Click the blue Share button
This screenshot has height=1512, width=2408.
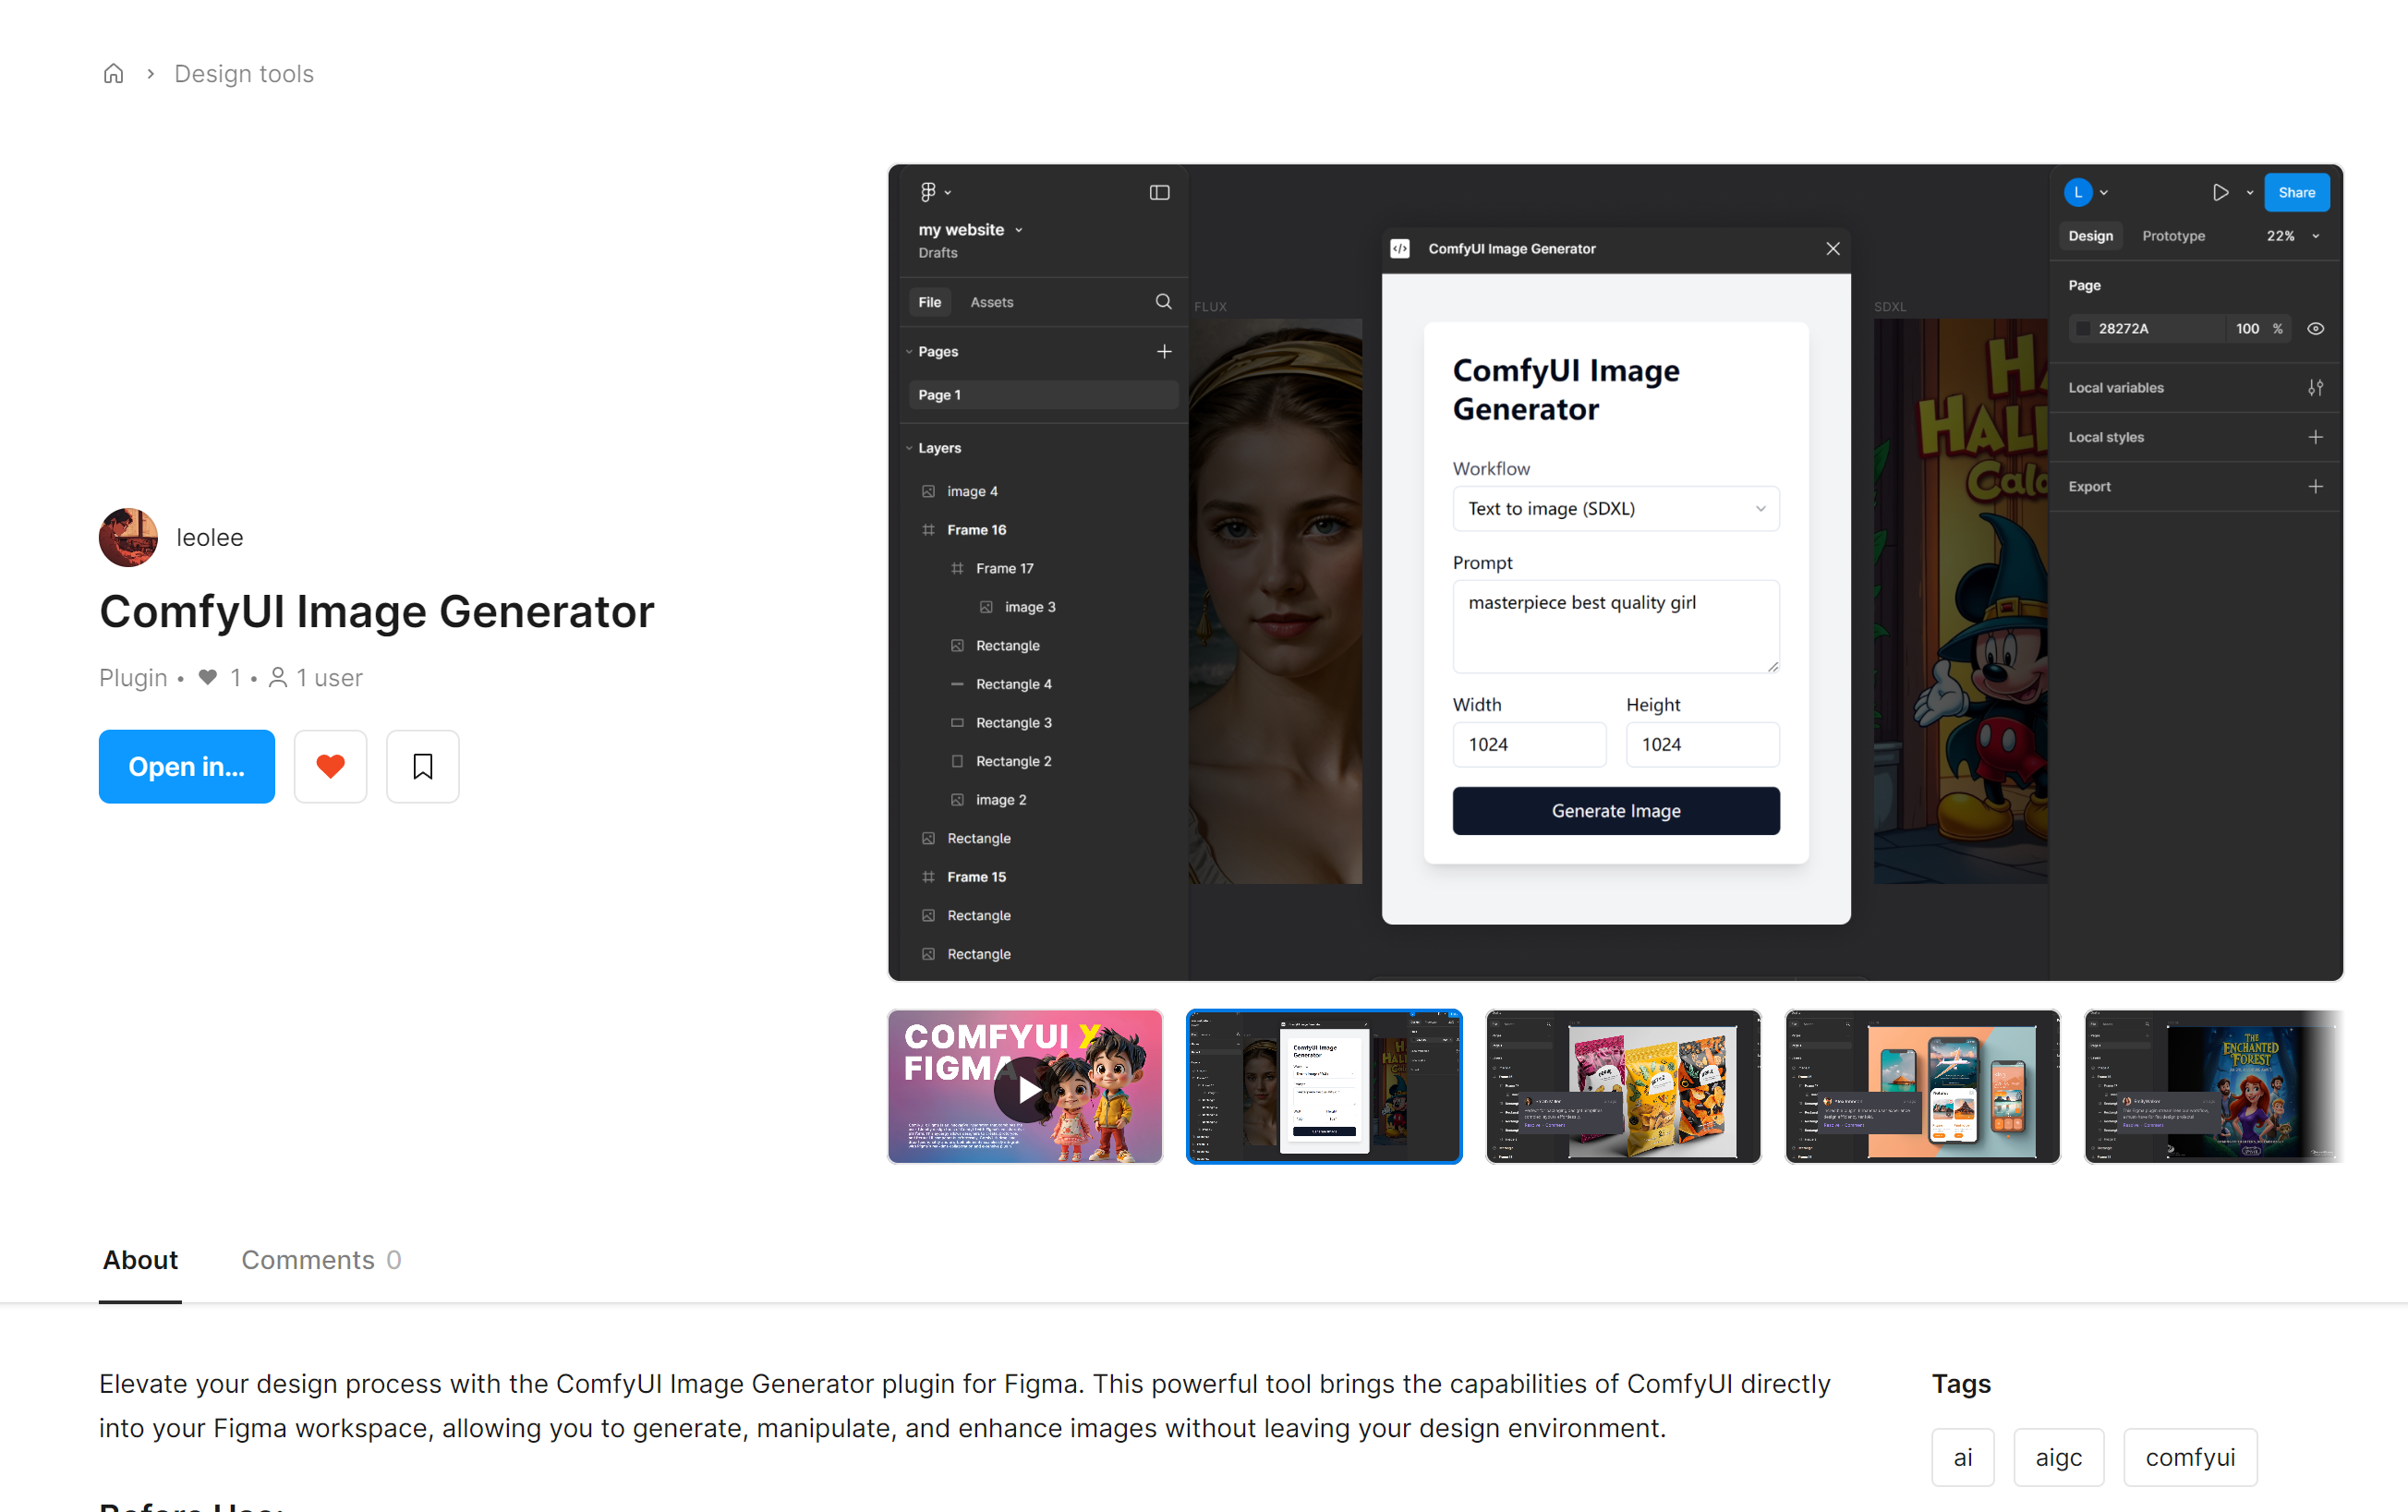click(x=2297, y=192)
